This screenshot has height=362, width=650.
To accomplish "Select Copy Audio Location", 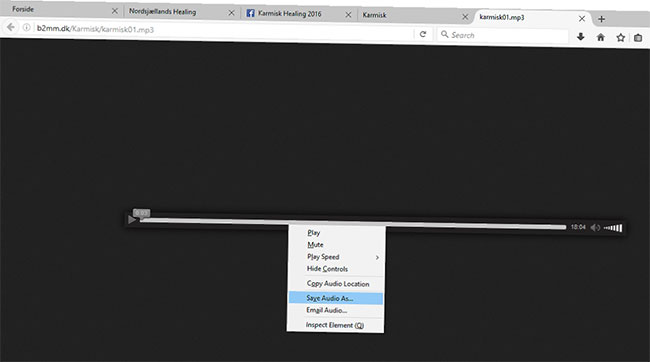I will click(336, 284).
